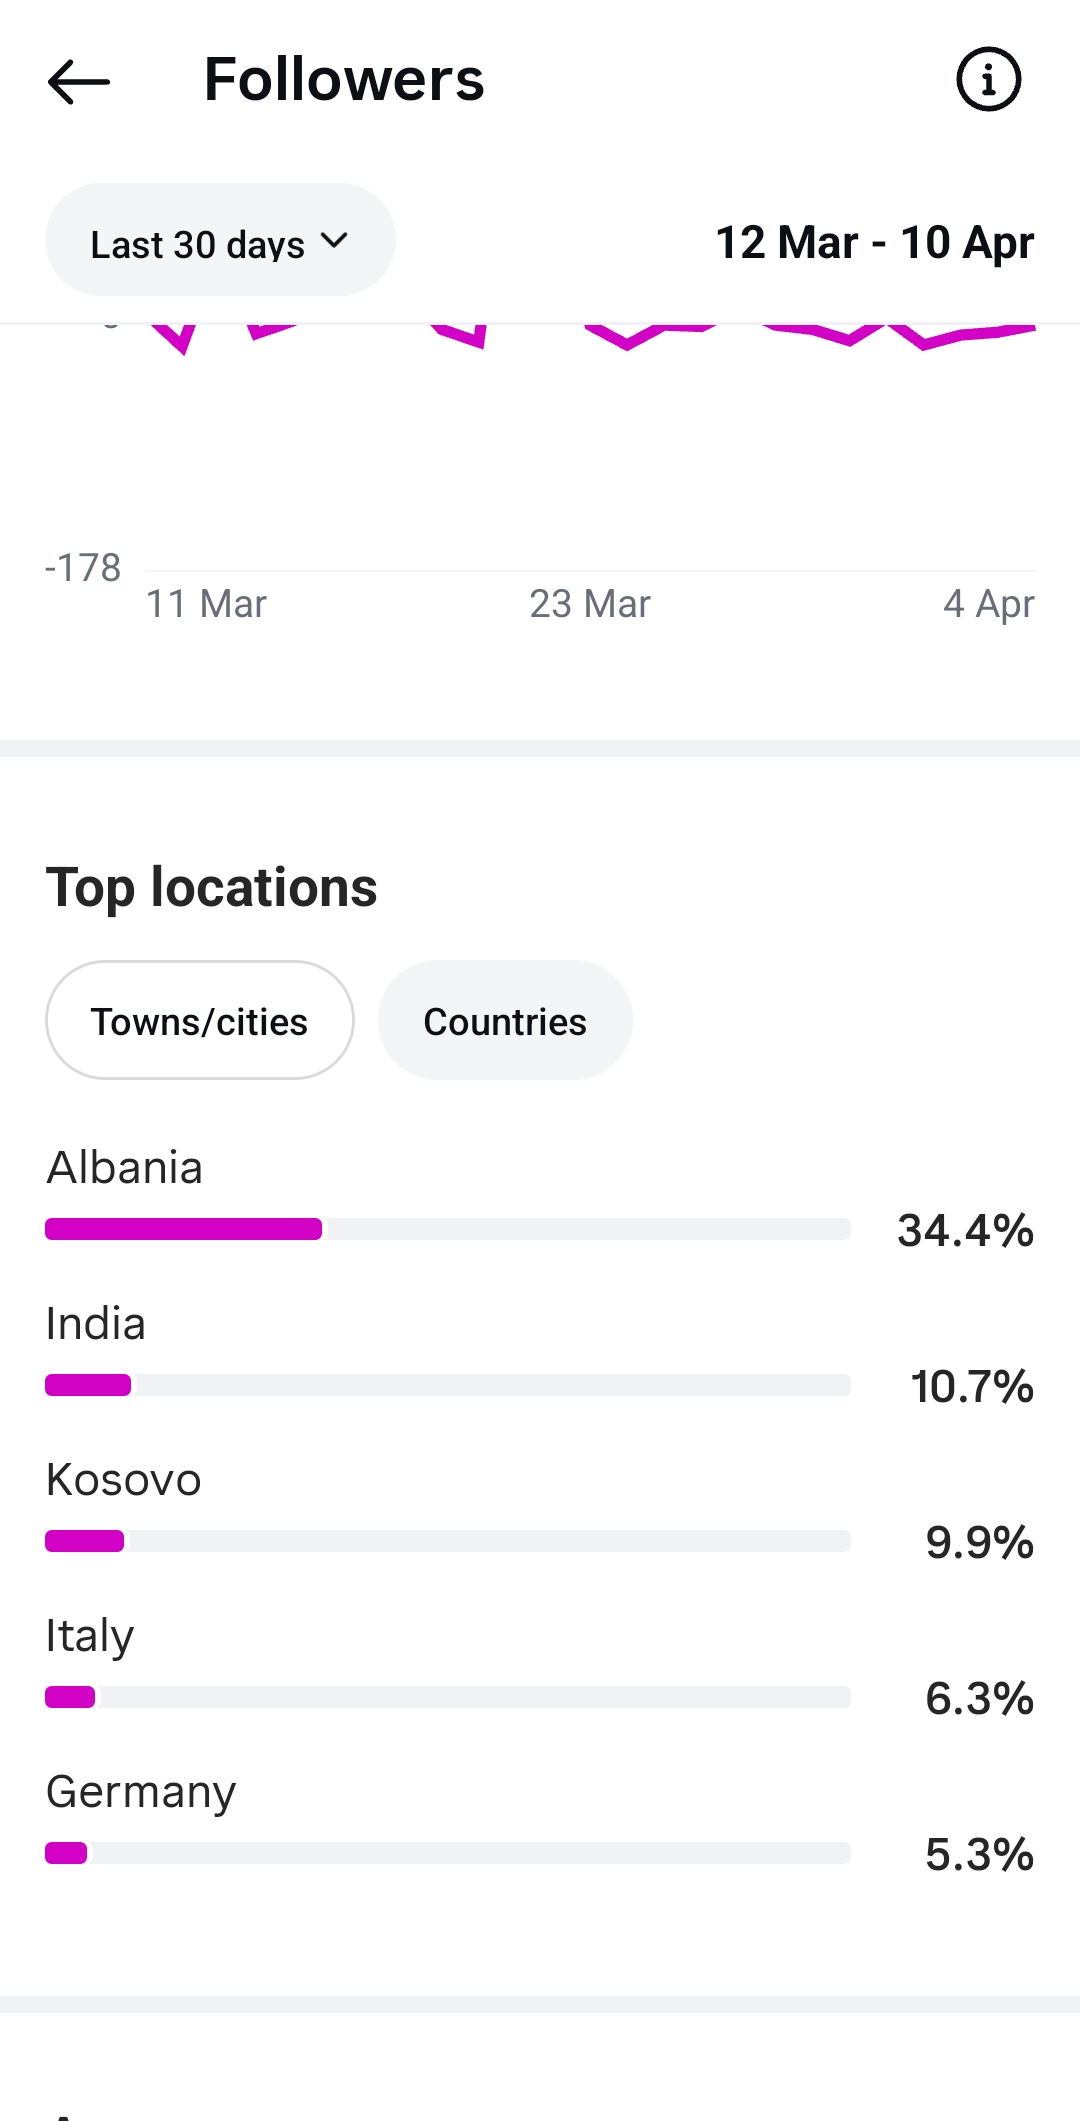Open the info icon for Followers

(988, 79)
